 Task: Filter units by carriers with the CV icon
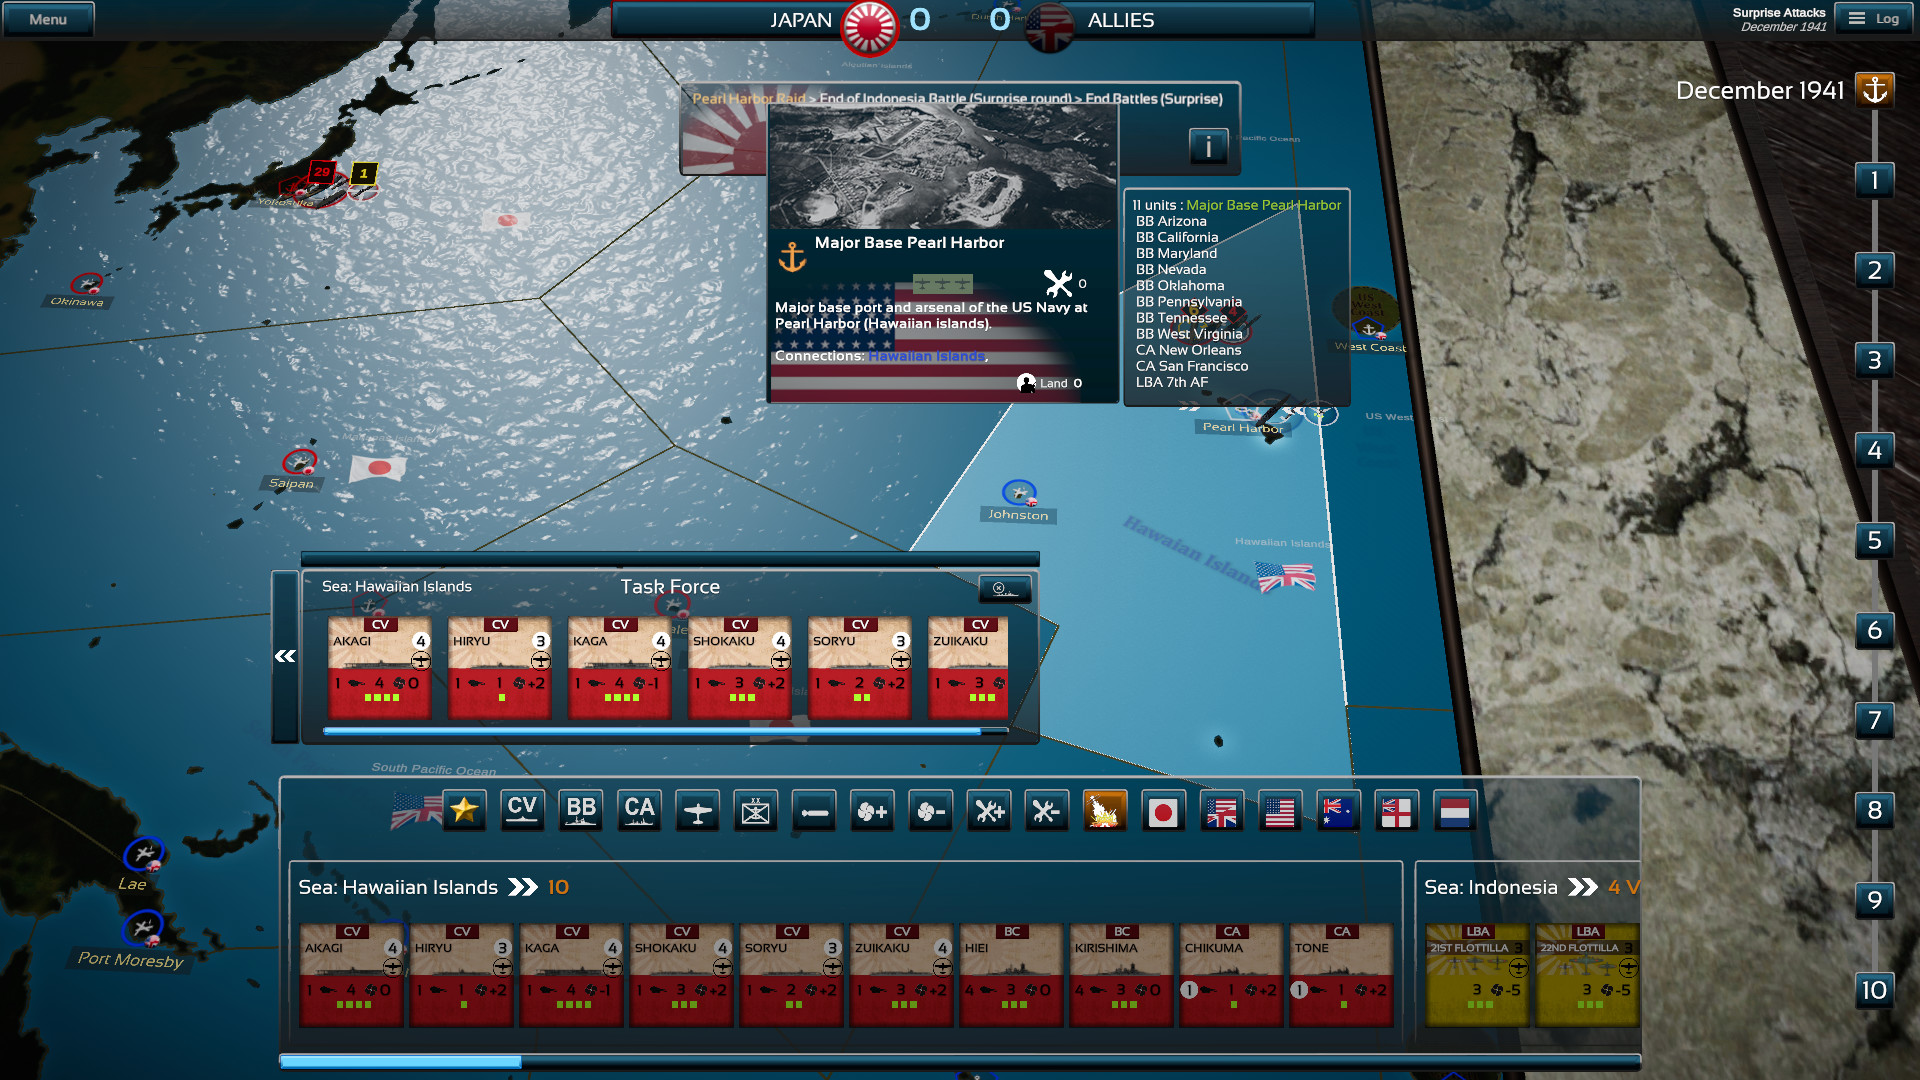(521, 810)
